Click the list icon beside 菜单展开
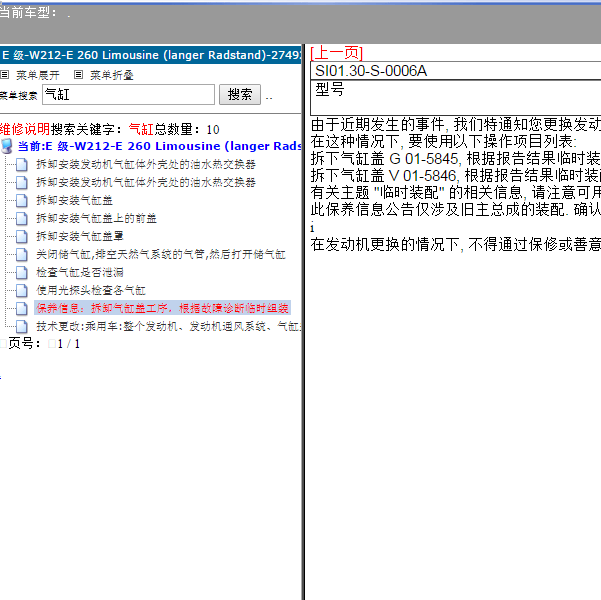The image size is (601, 600). pos(5,75)
